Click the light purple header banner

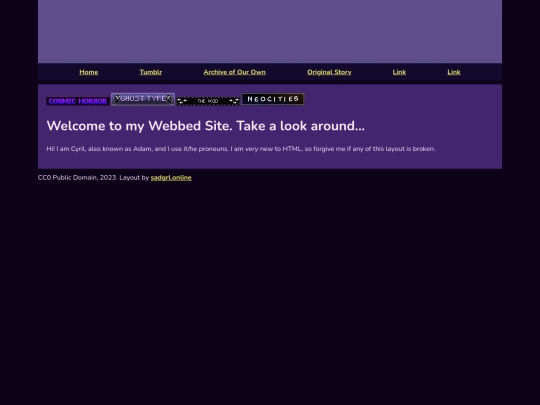pos(270,31)
